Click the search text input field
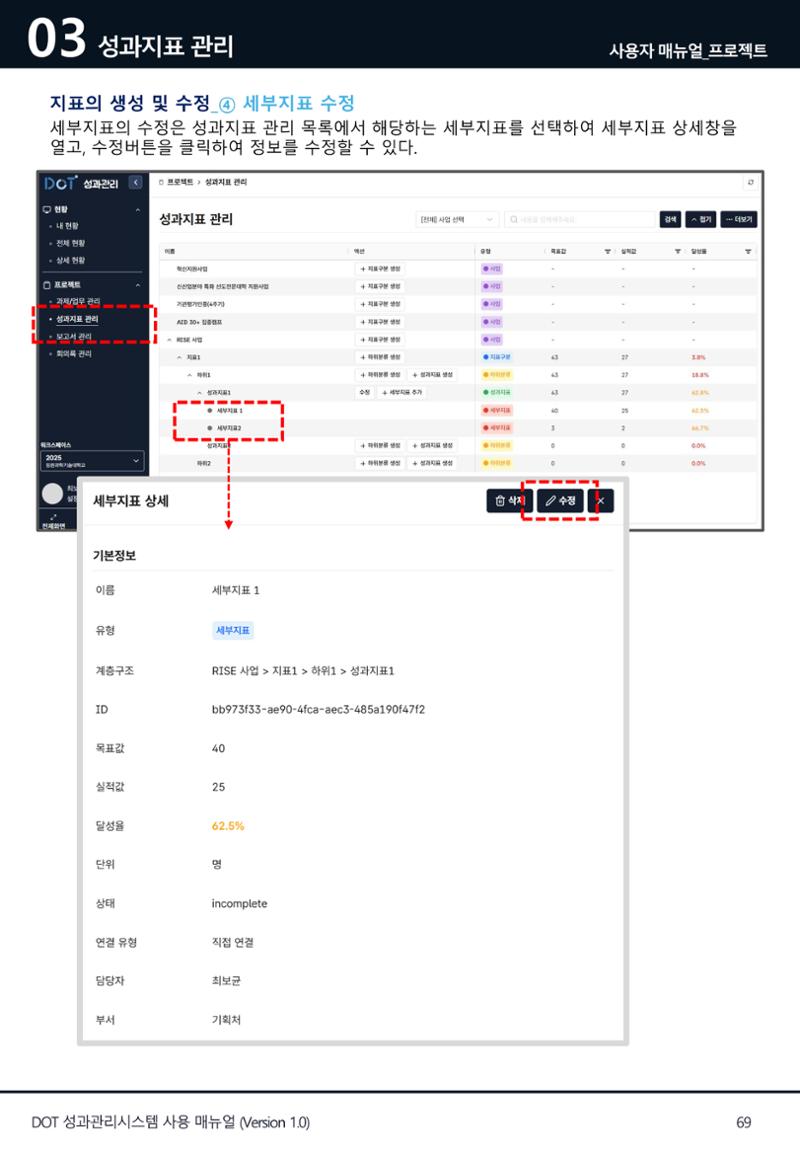800x1155 pixels. point(580,220)
